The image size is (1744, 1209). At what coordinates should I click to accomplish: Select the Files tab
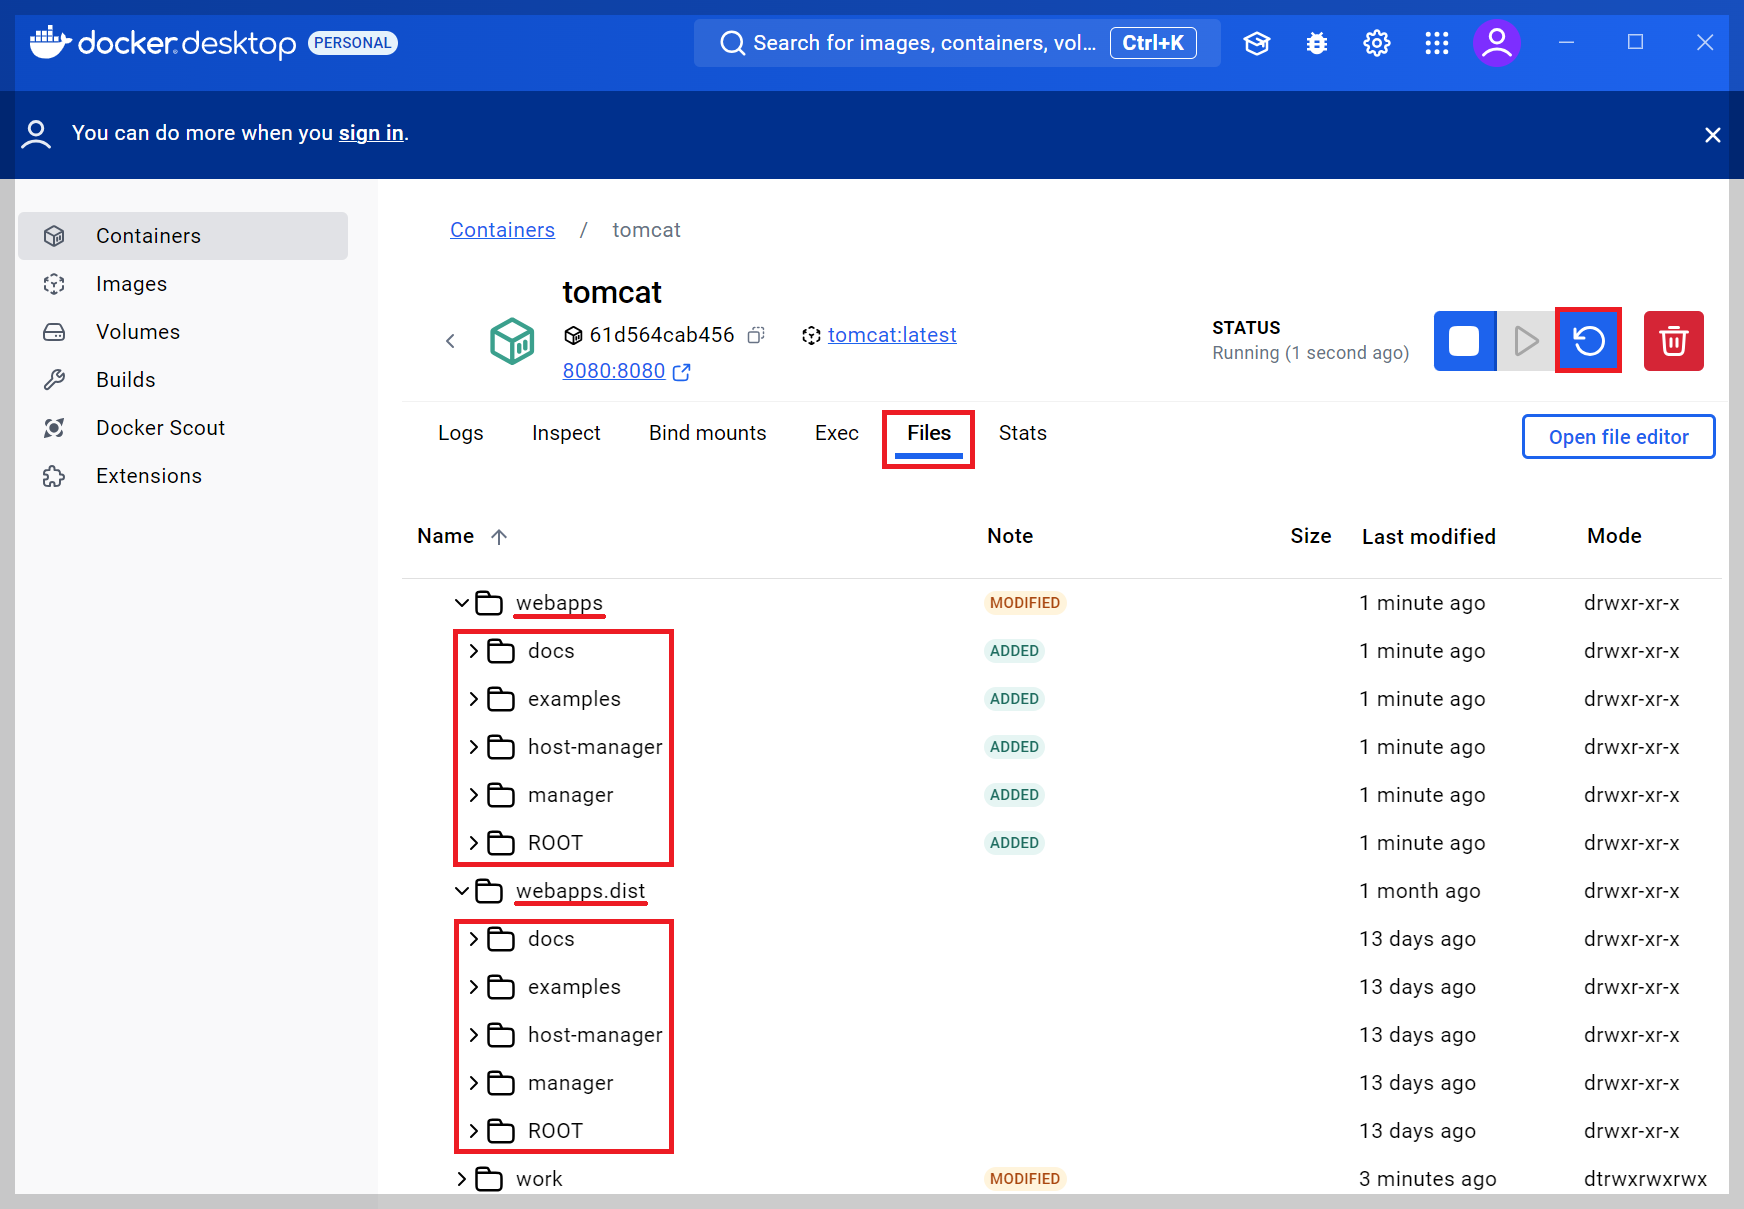[929, 433]
